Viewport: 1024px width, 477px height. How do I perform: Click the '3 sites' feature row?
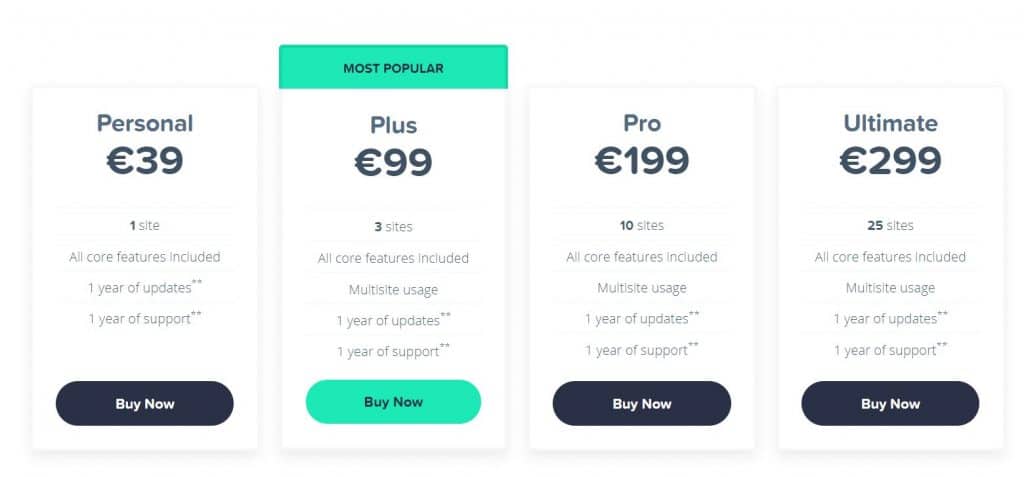(x=393, y=227)
